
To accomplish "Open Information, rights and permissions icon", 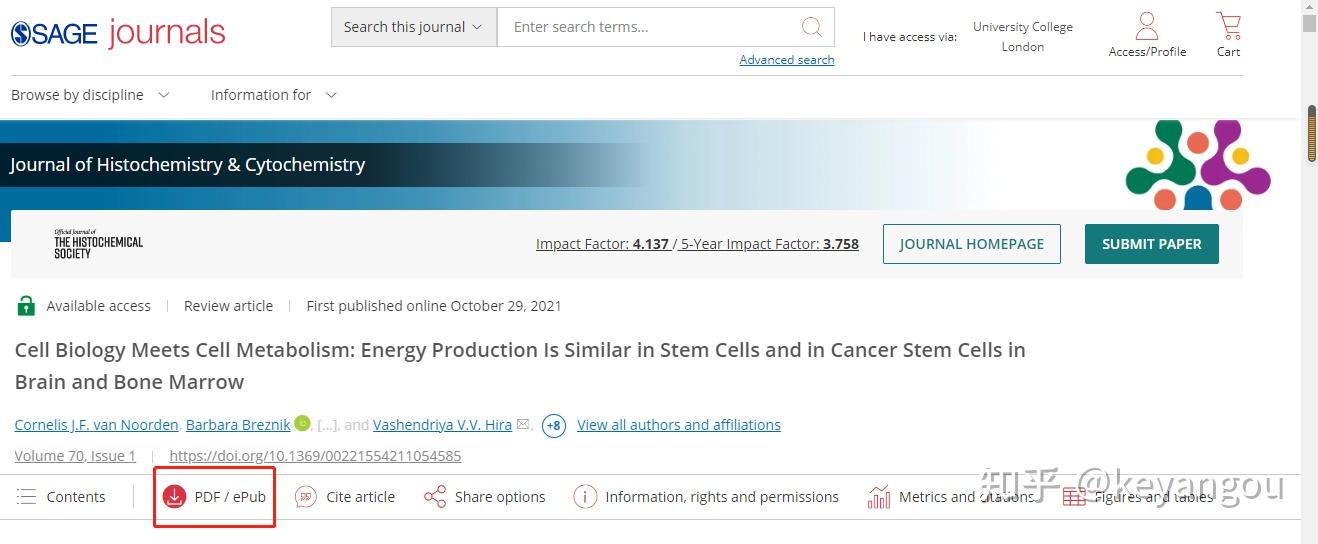I will point(585,496).
